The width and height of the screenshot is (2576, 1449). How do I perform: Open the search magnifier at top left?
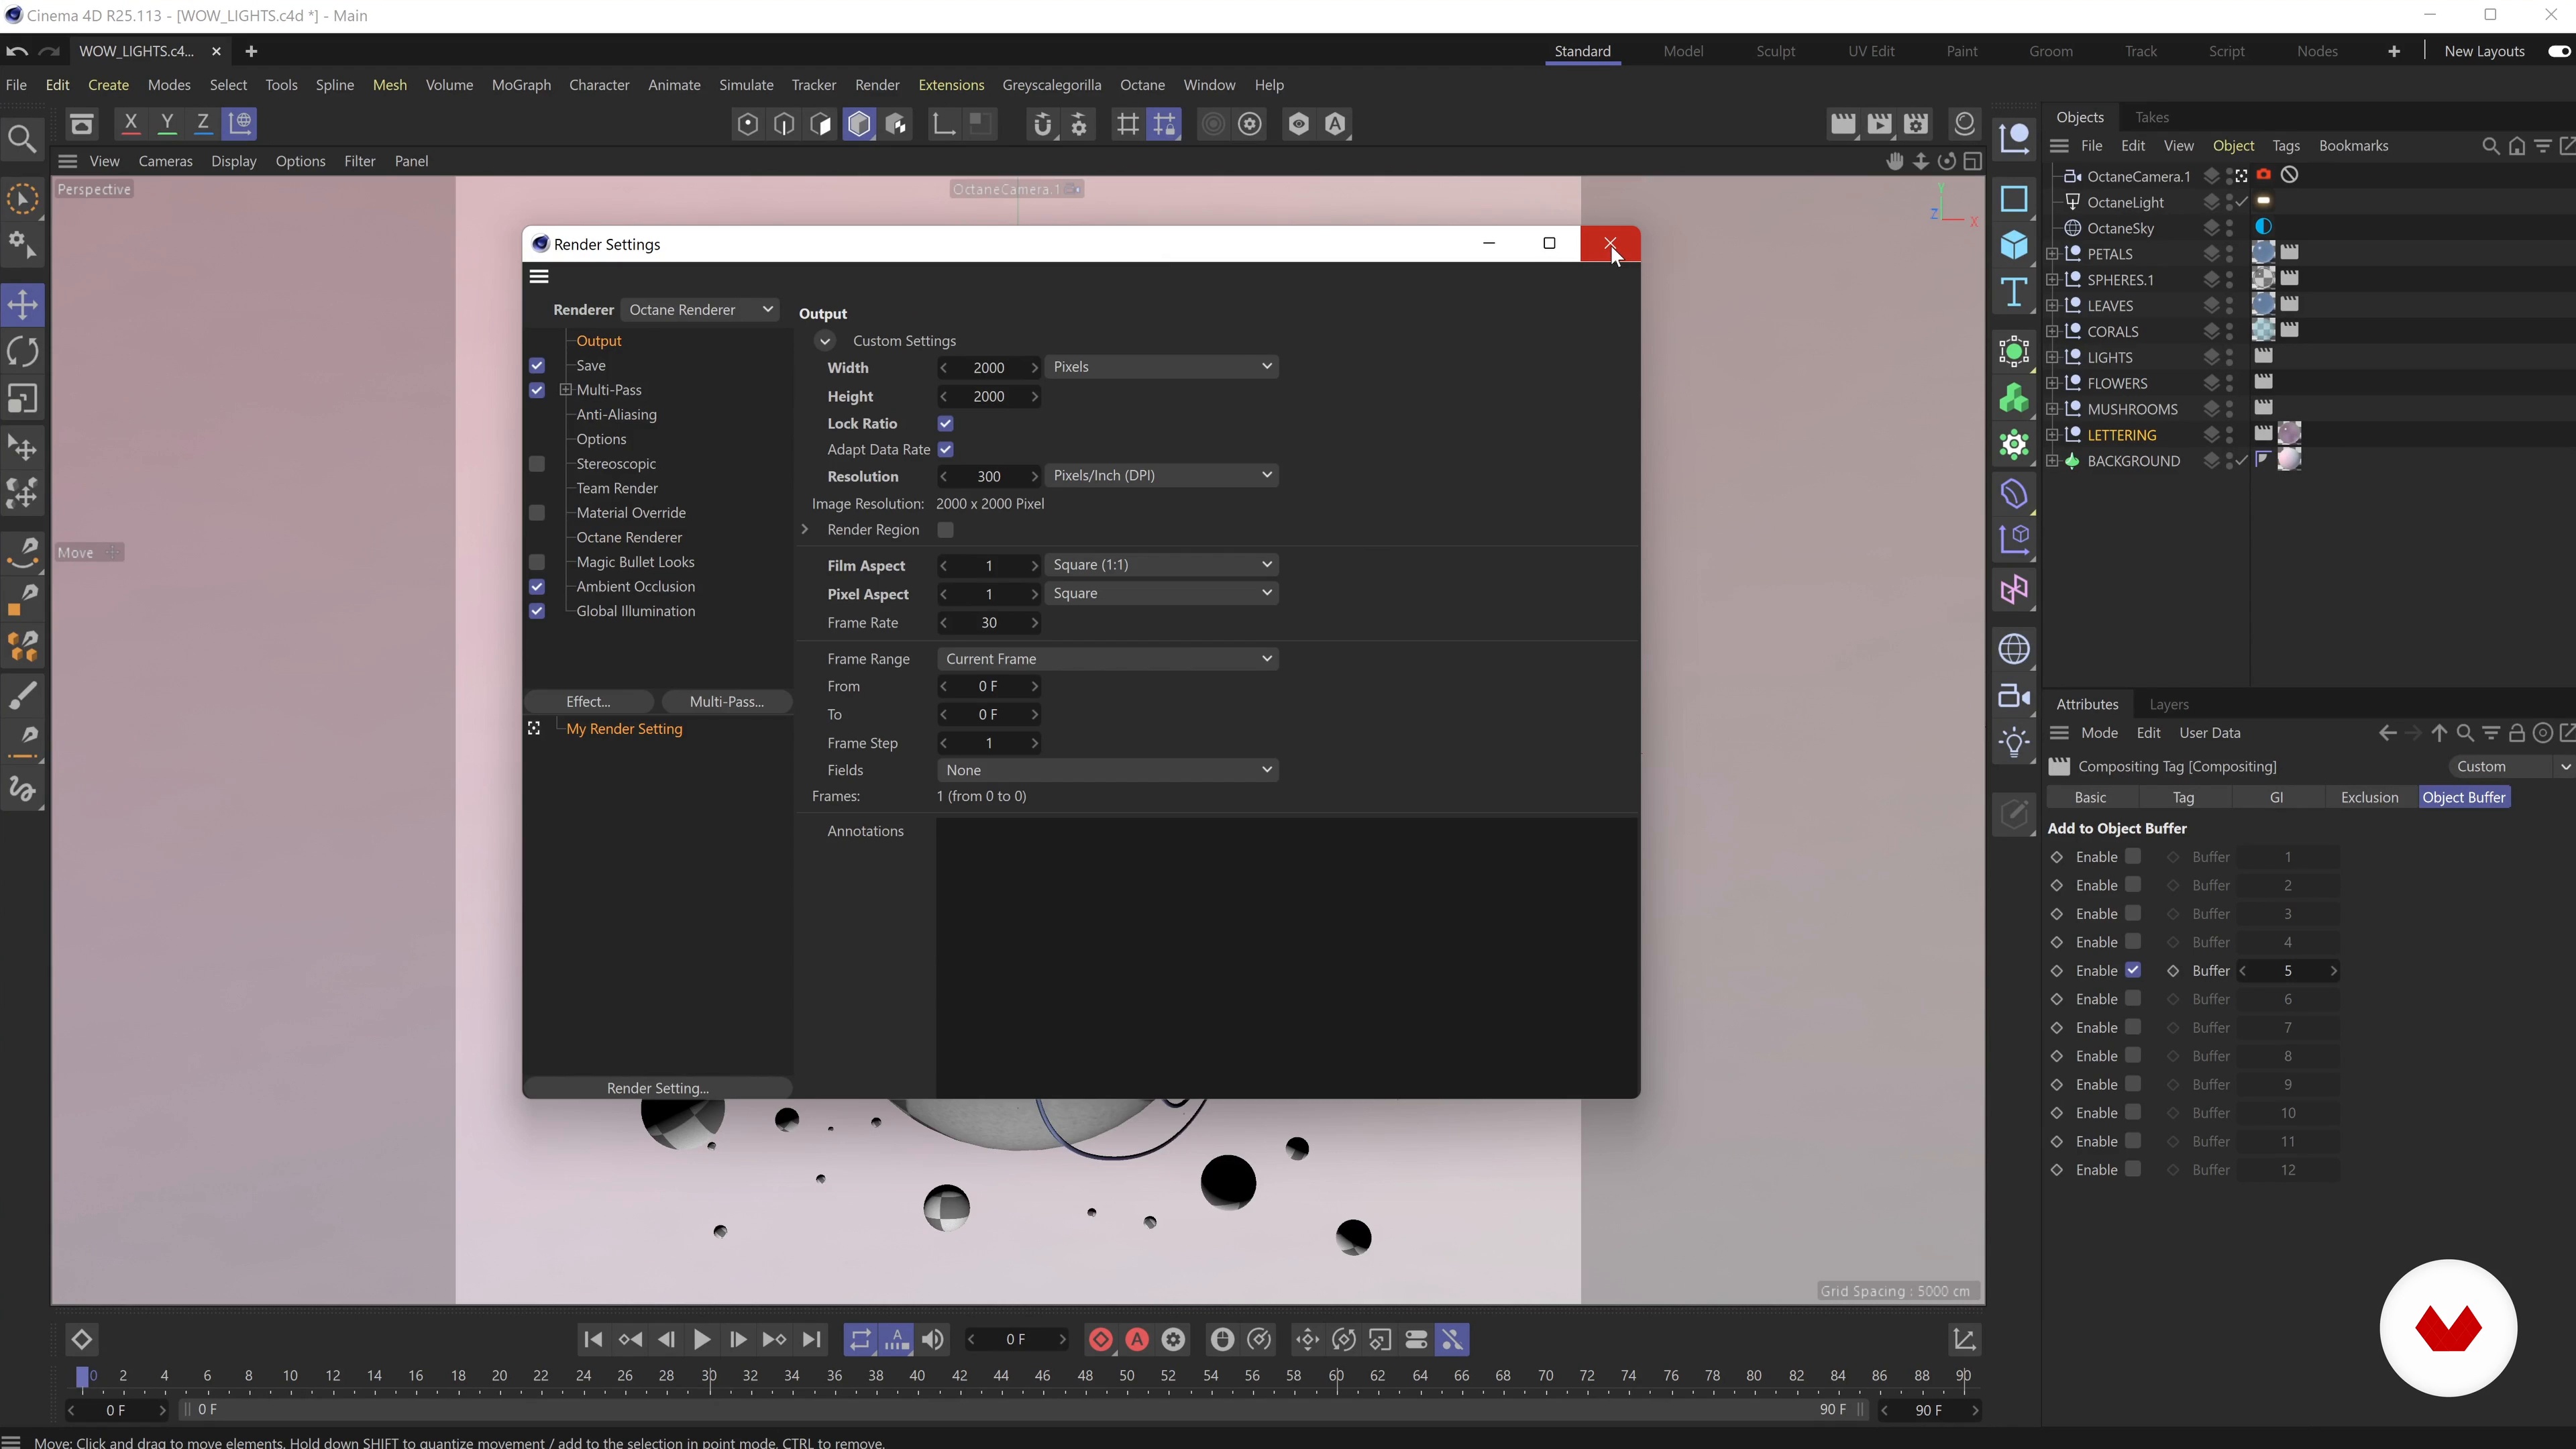[22, 138]
